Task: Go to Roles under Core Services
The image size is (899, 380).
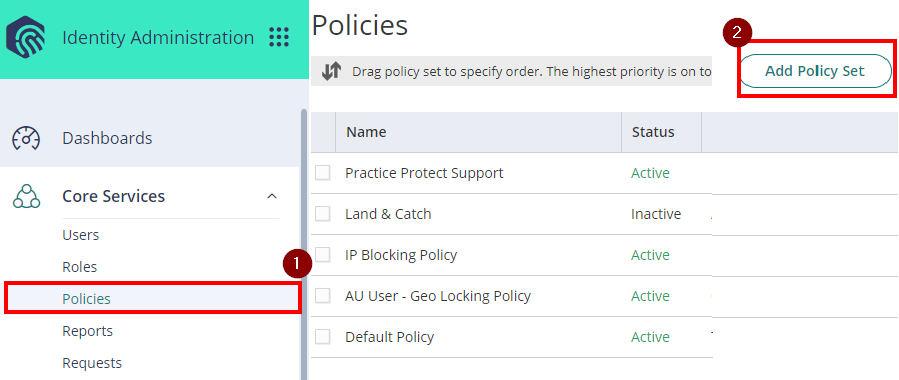Action: (80, 267)
